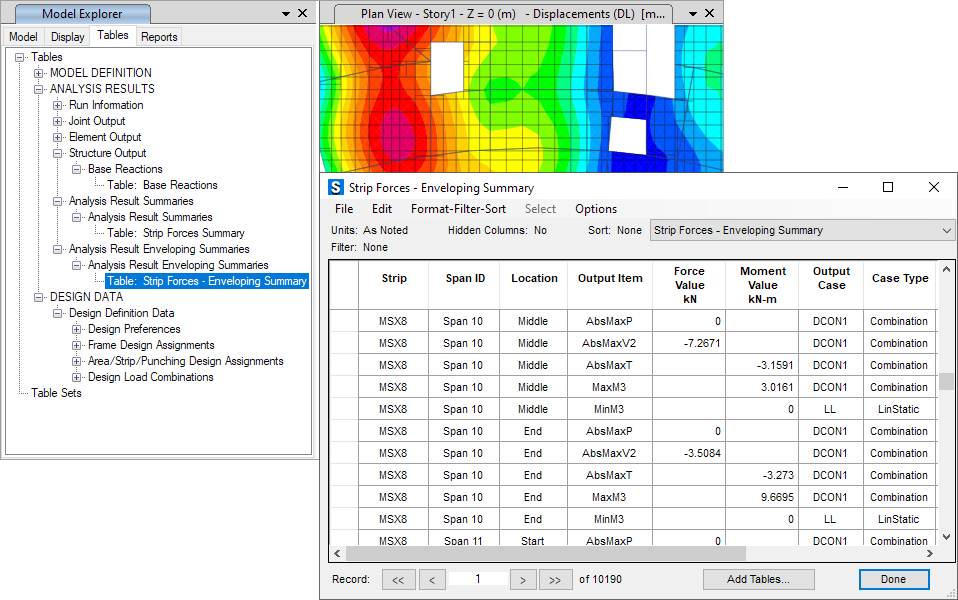Image resolution: width=958 pixels, height=600 pixels.
Task: Expand the MODEL DEFINITION tree node
Action: point(39,73)
